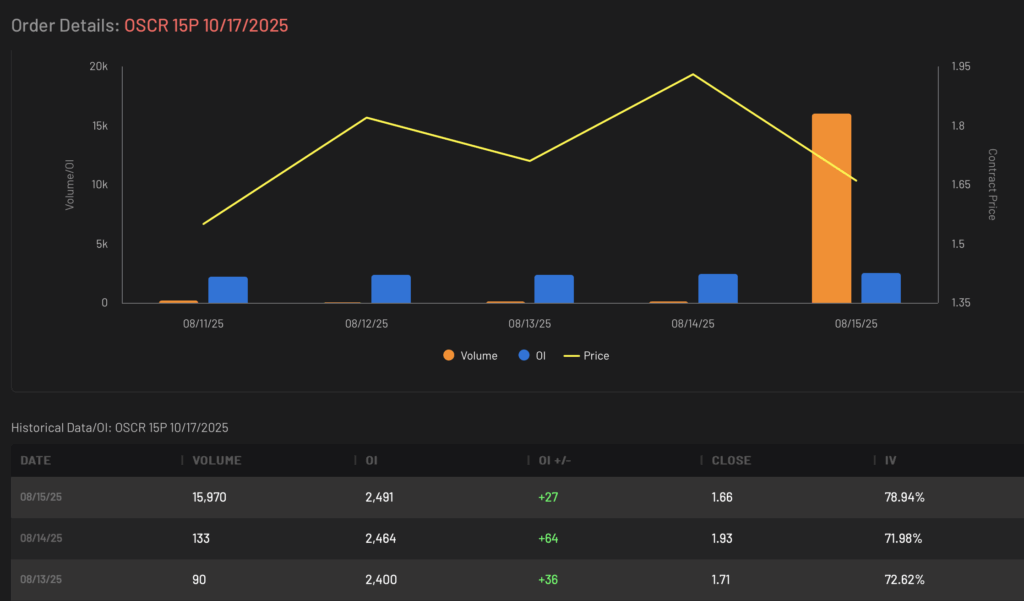Click the blue OI bar for 08/11/25
The height and width of the screenshot is (601, 1024).
228,290
